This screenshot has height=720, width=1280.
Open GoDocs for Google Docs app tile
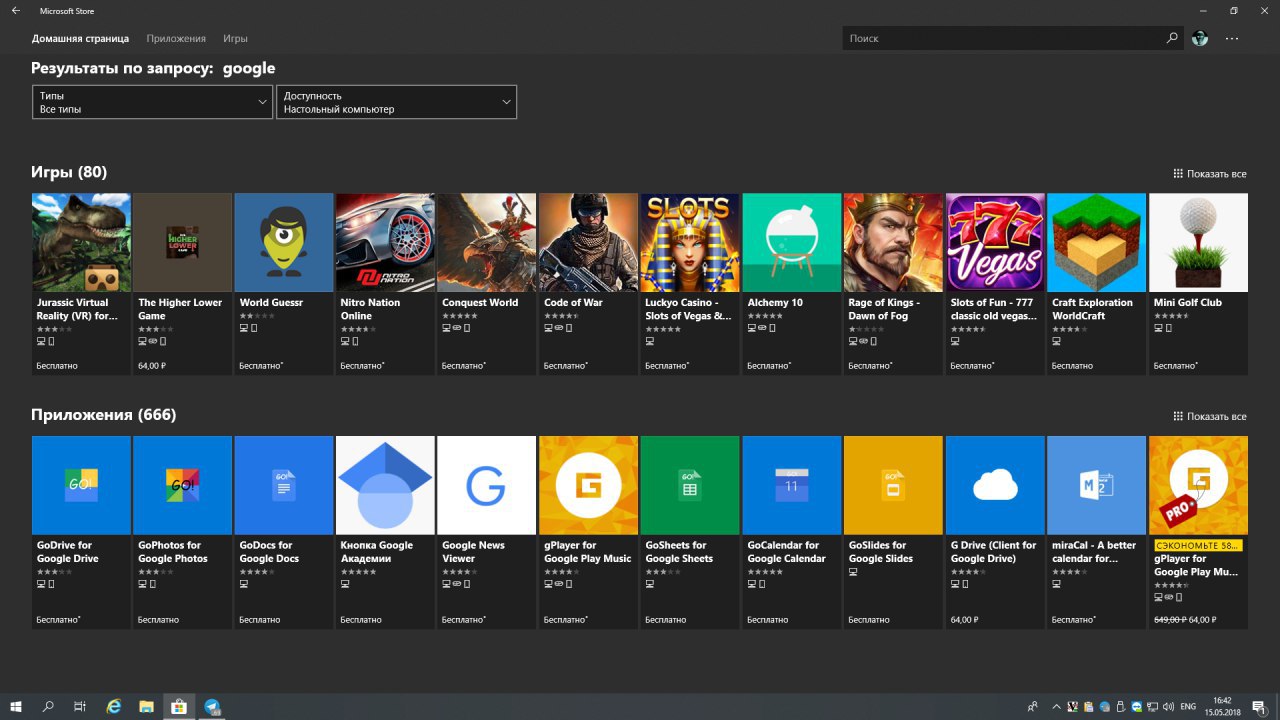pyautogui.click(x=284, y=532)
